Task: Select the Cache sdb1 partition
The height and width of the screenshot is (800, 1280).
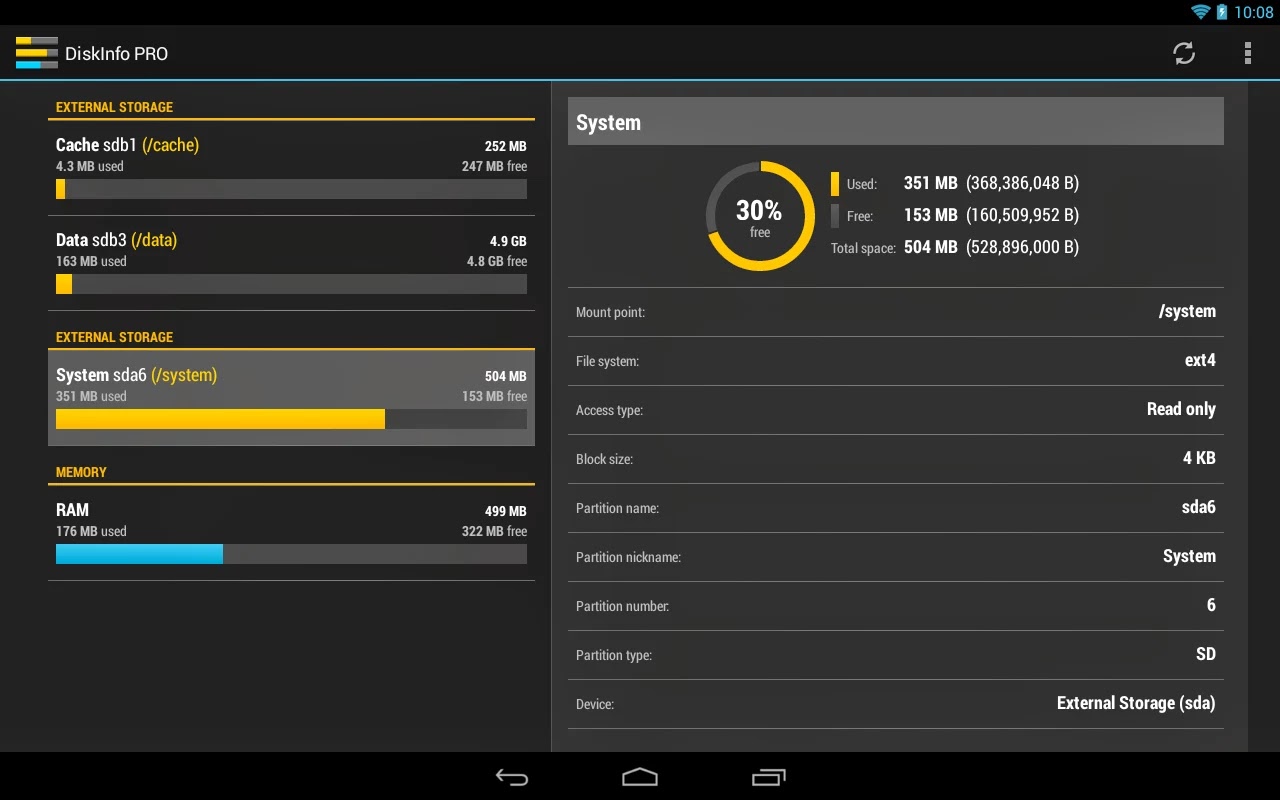Action: tap(291, 165)
